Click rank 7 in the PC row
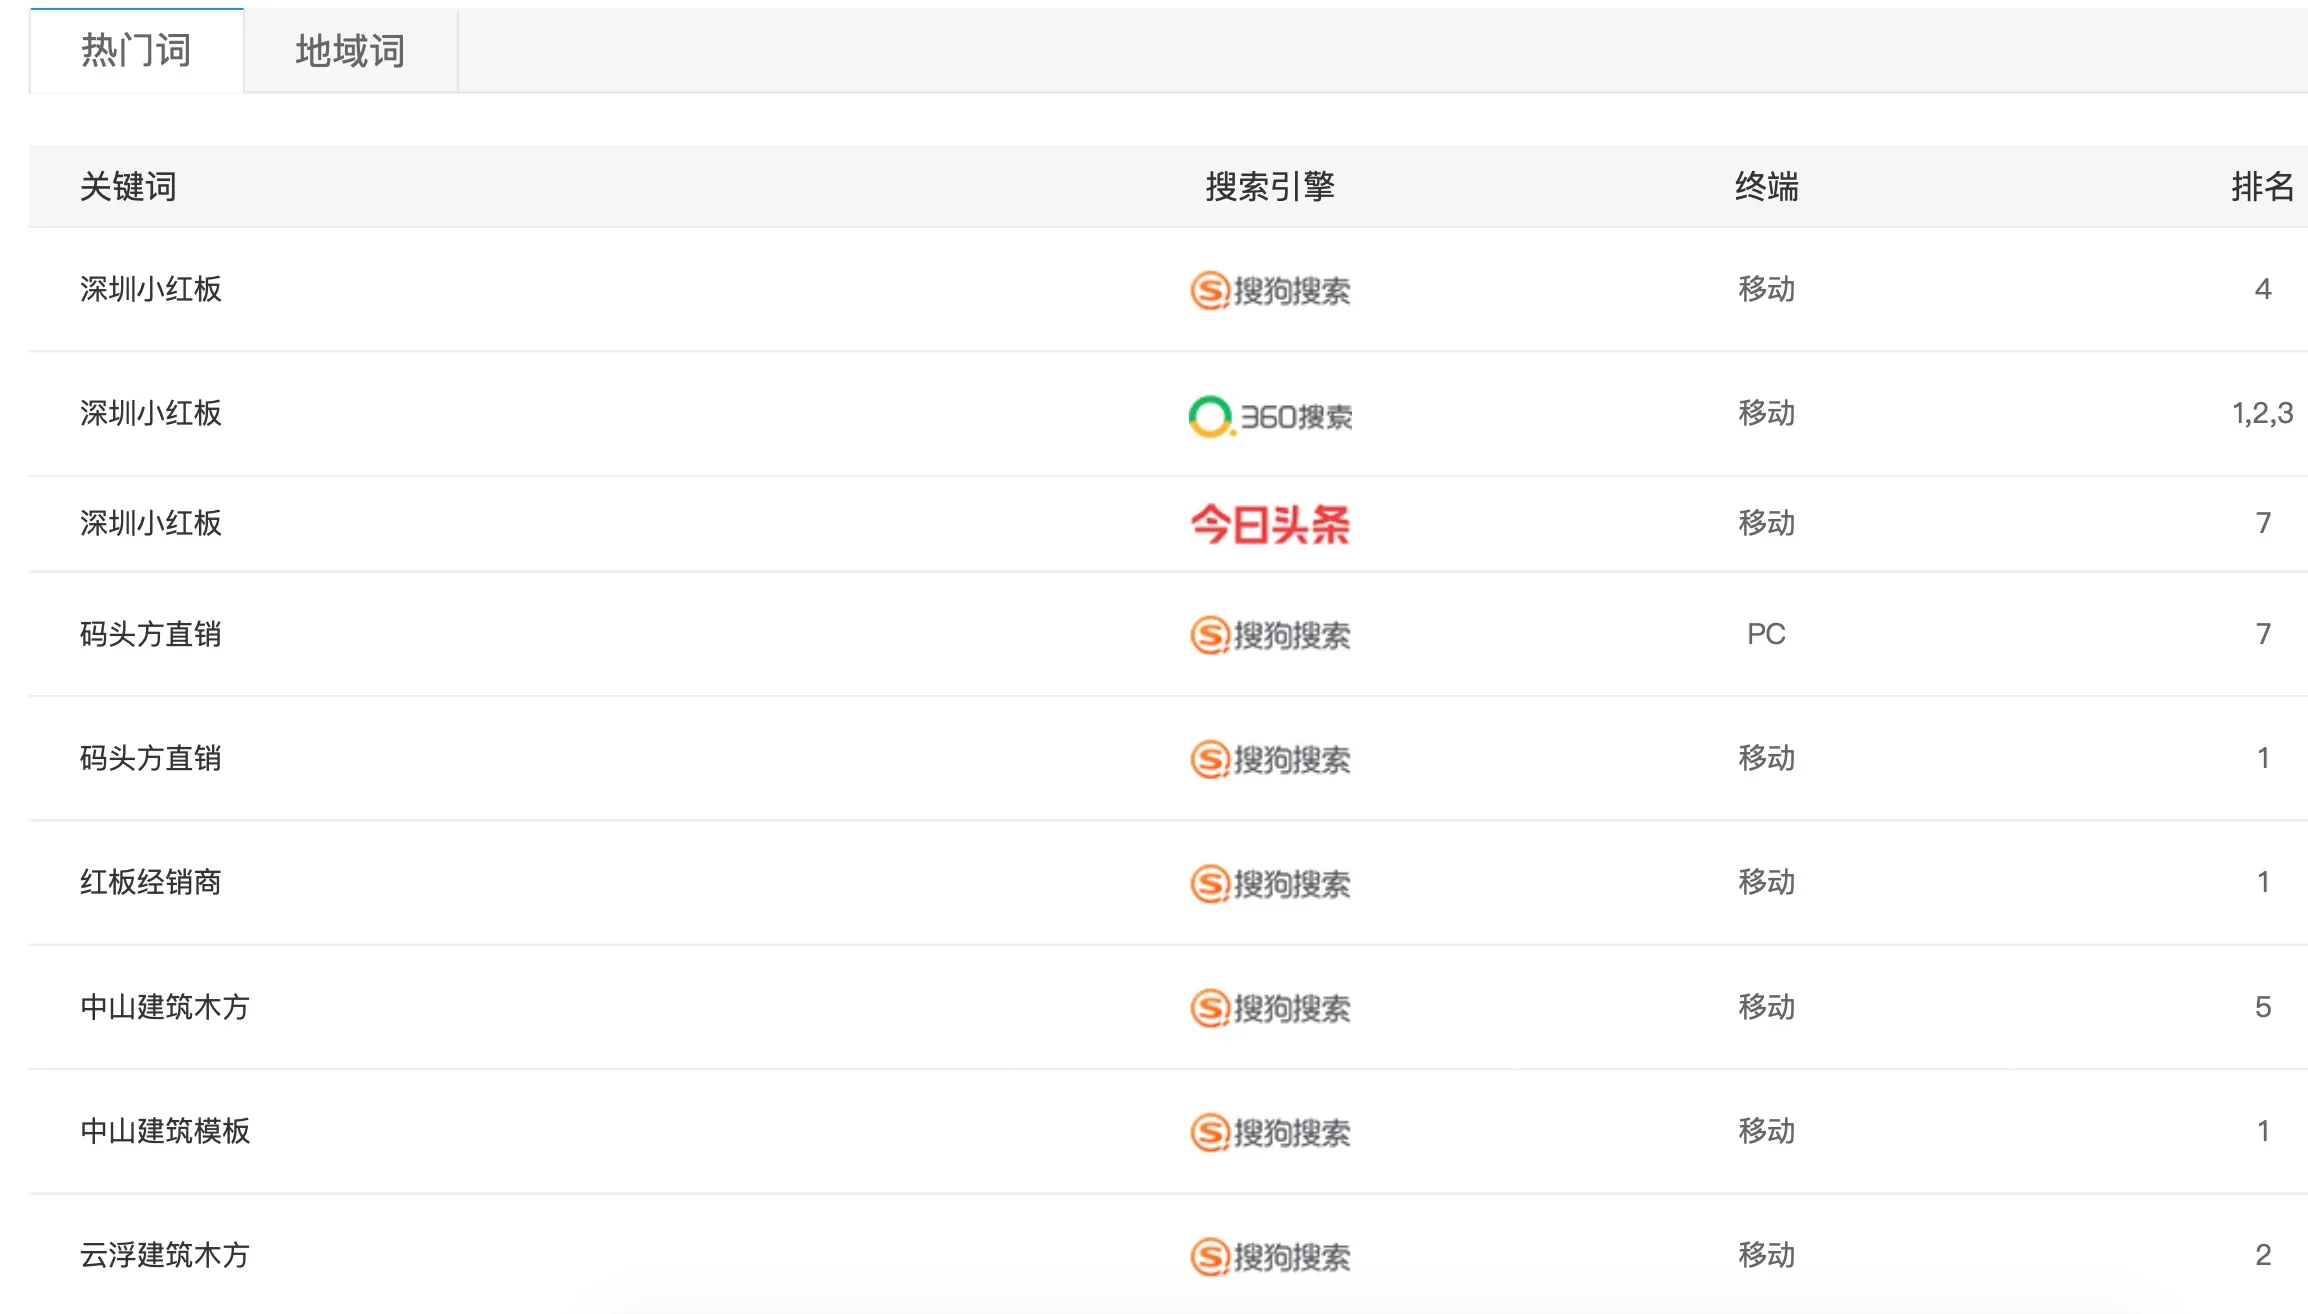 [x=2263, y=633]
